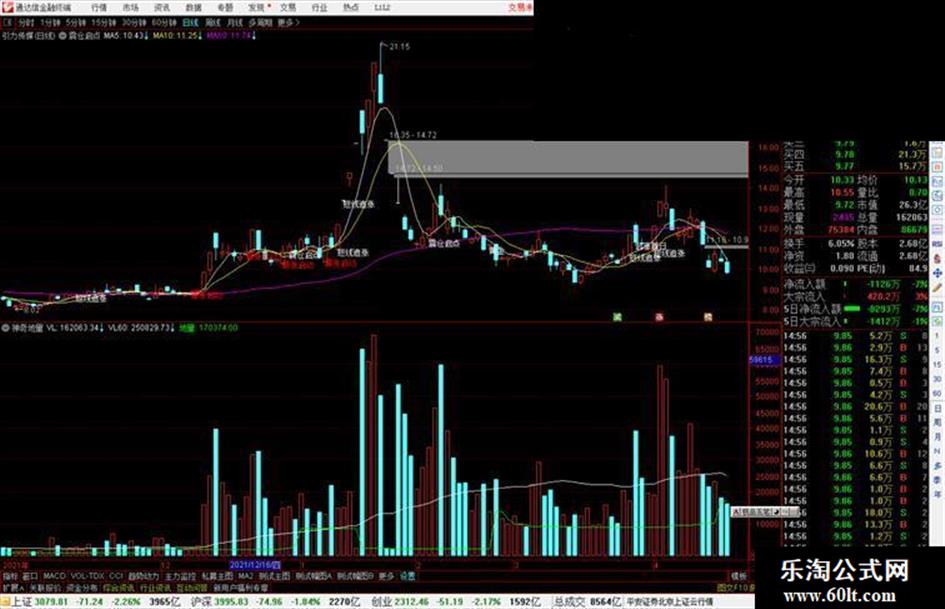Image resolution: width=945 pixels, height=609 pixels.
Task: Open the 行业 menu
Action: click(319, 7)
